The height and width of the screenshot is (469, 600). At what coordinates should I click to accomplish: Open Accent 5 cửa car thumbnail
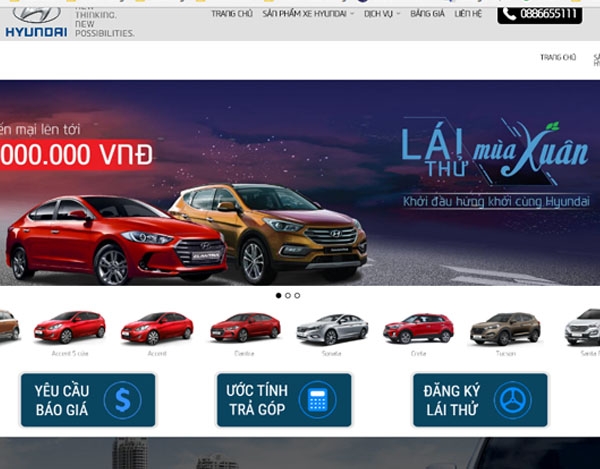(x=70, y=327)
